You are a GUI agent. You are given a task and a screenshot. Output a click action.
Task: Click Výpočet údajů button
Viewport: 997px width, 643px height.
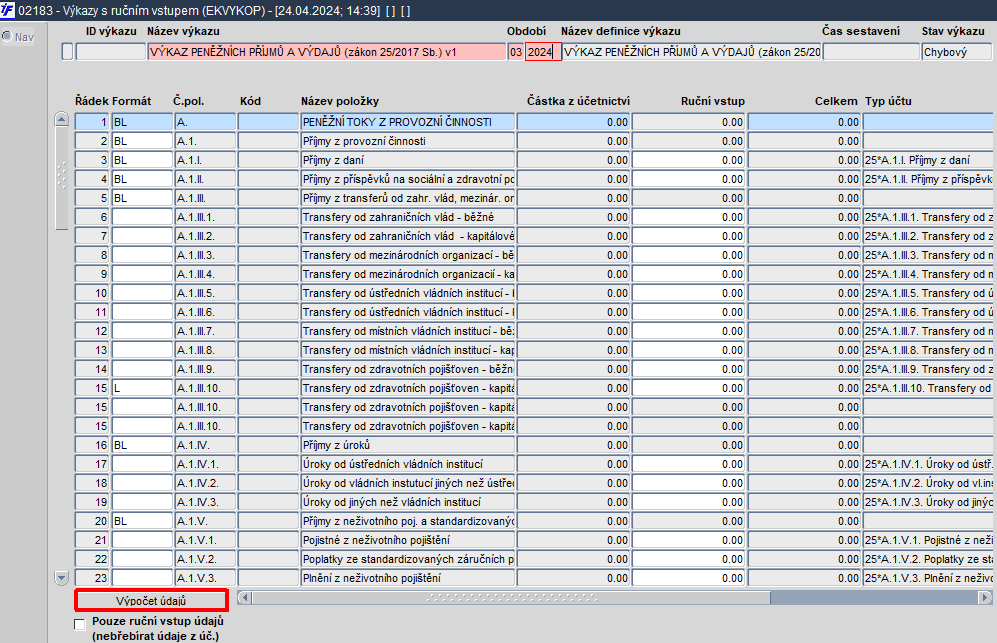click(151, 601)
